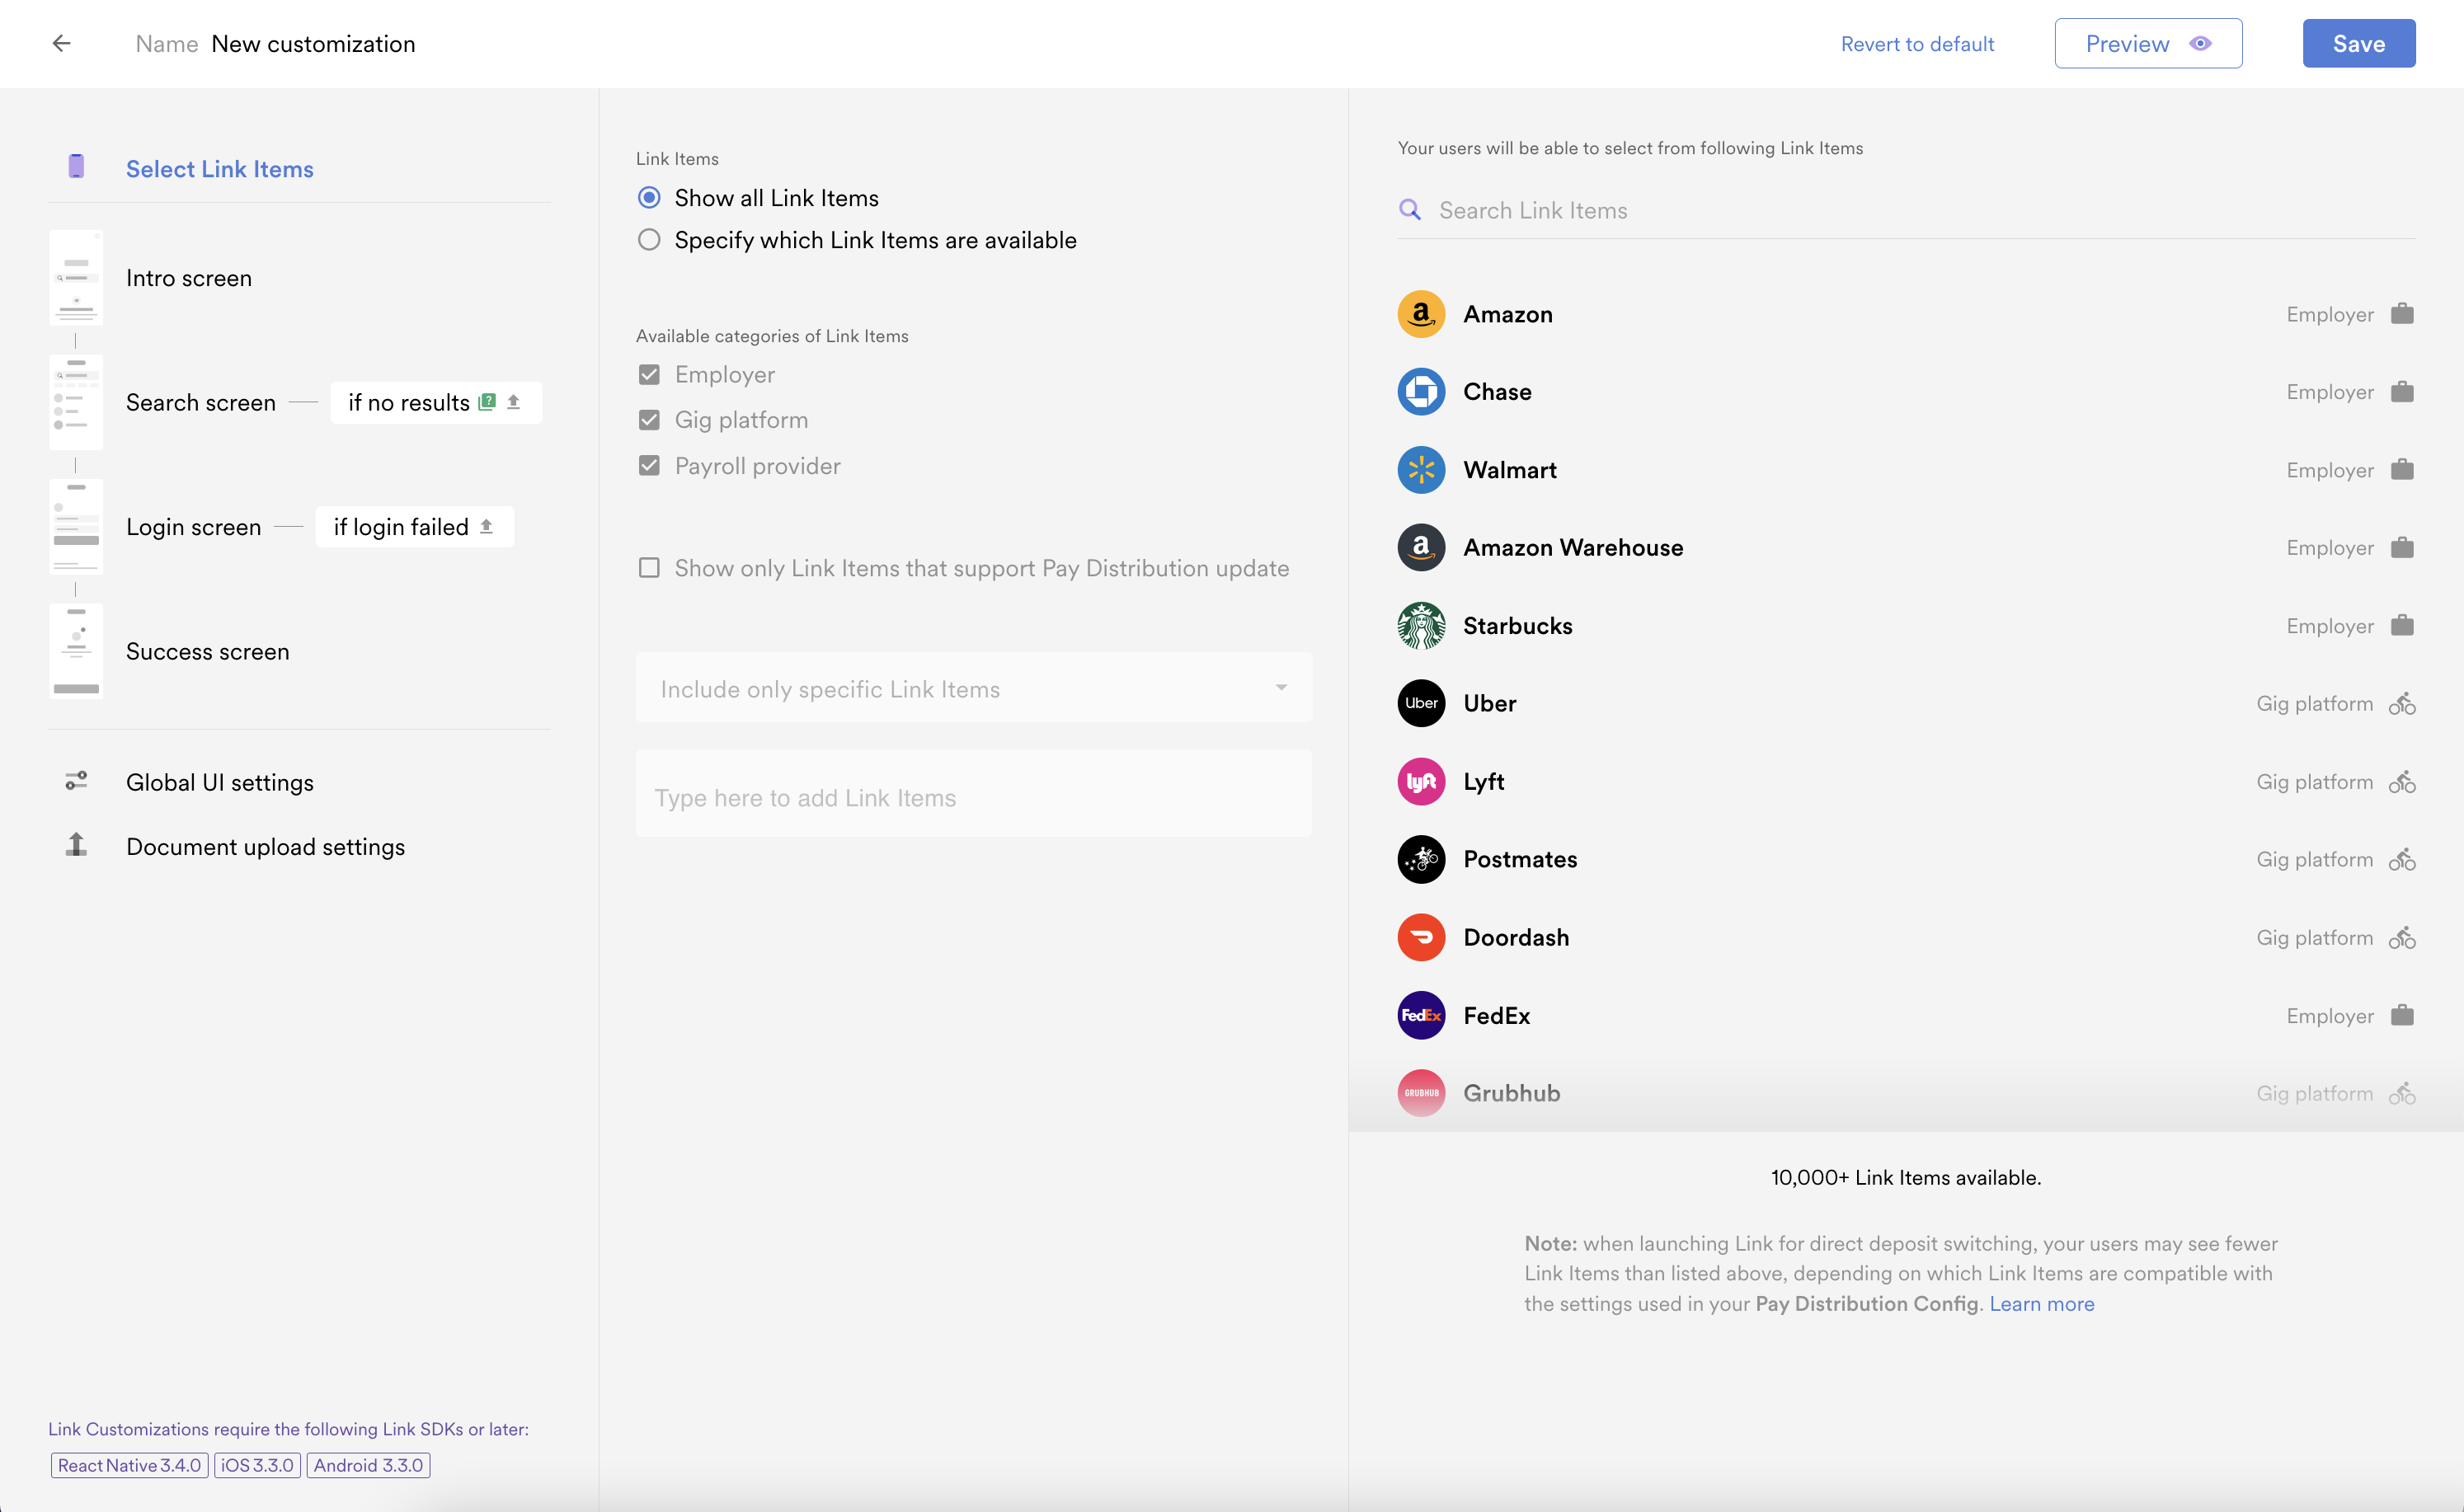Click upload arrow icon in 'if login failed'
The height and width of the screenshot is (1512, 2464).
486,526
